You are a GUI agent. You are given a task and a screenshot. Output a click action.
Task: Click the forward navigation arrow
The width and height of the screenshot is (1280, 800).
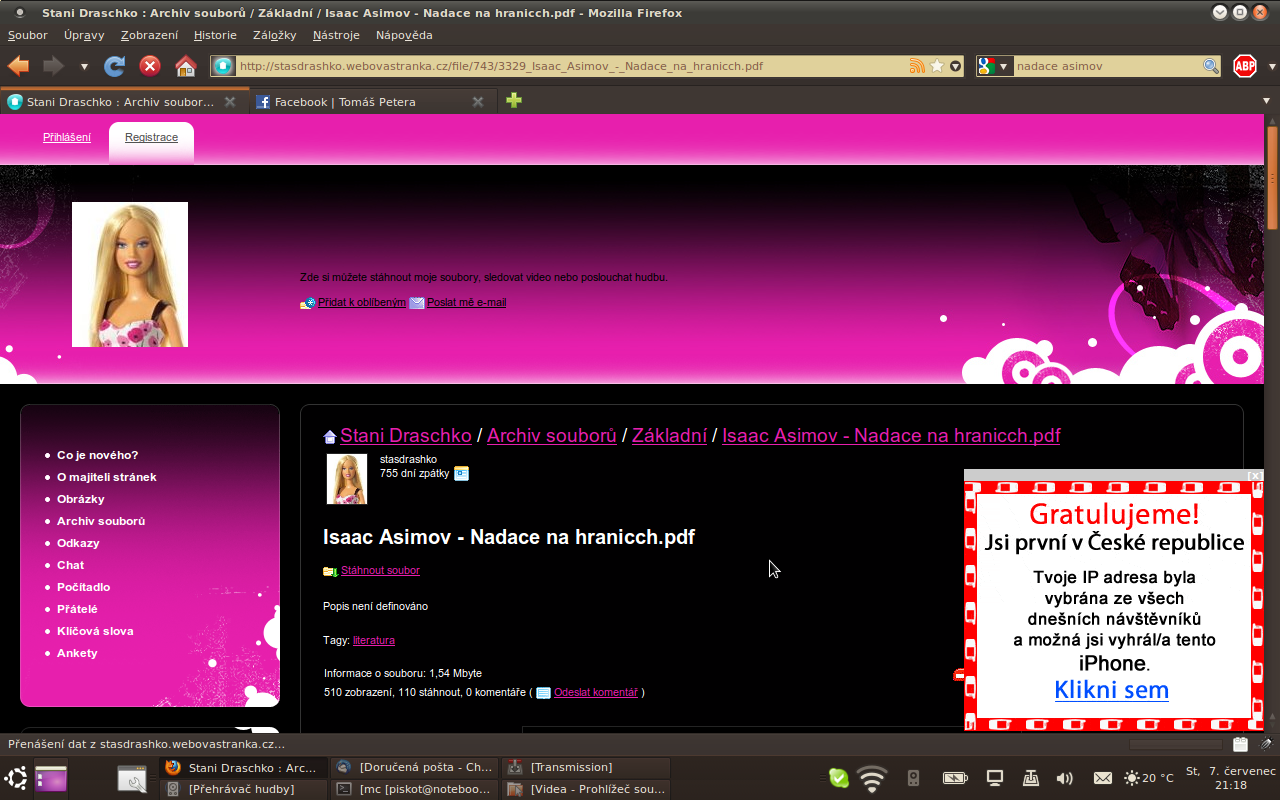[x=53, y=66]
